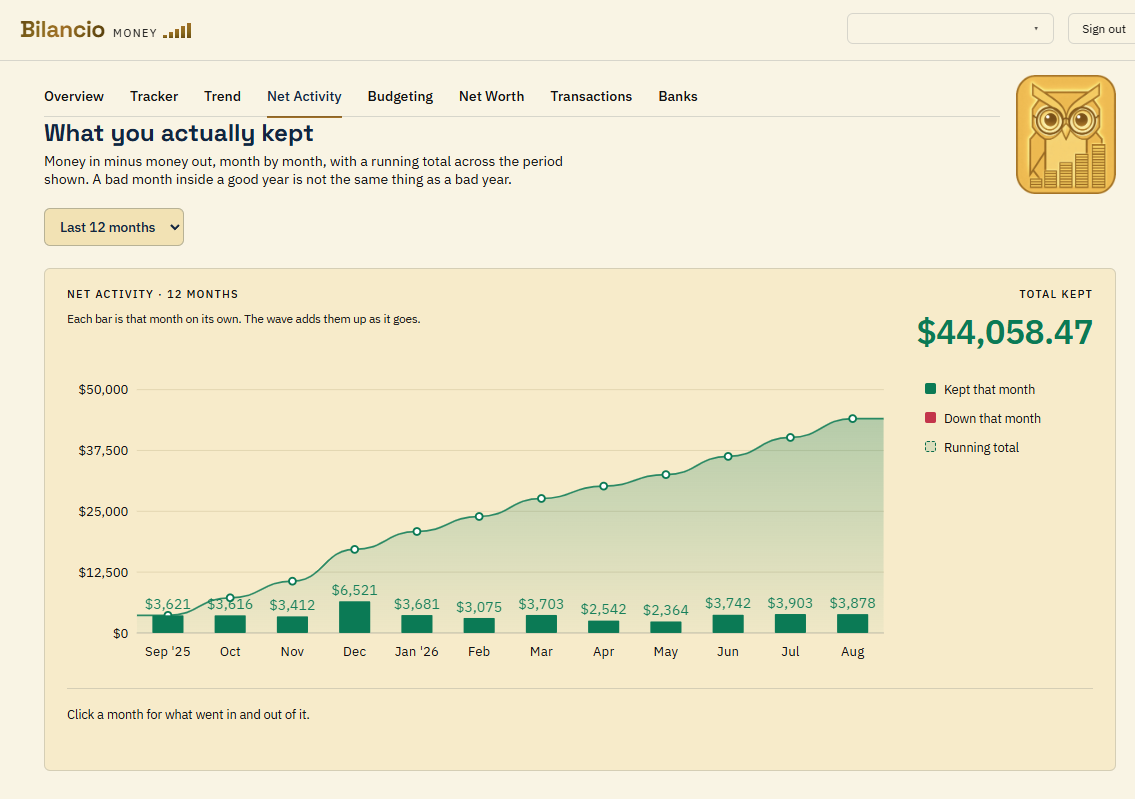1135x799 pixels.
Task: Click the running total point above Aug
Action: tap(853, 418)
